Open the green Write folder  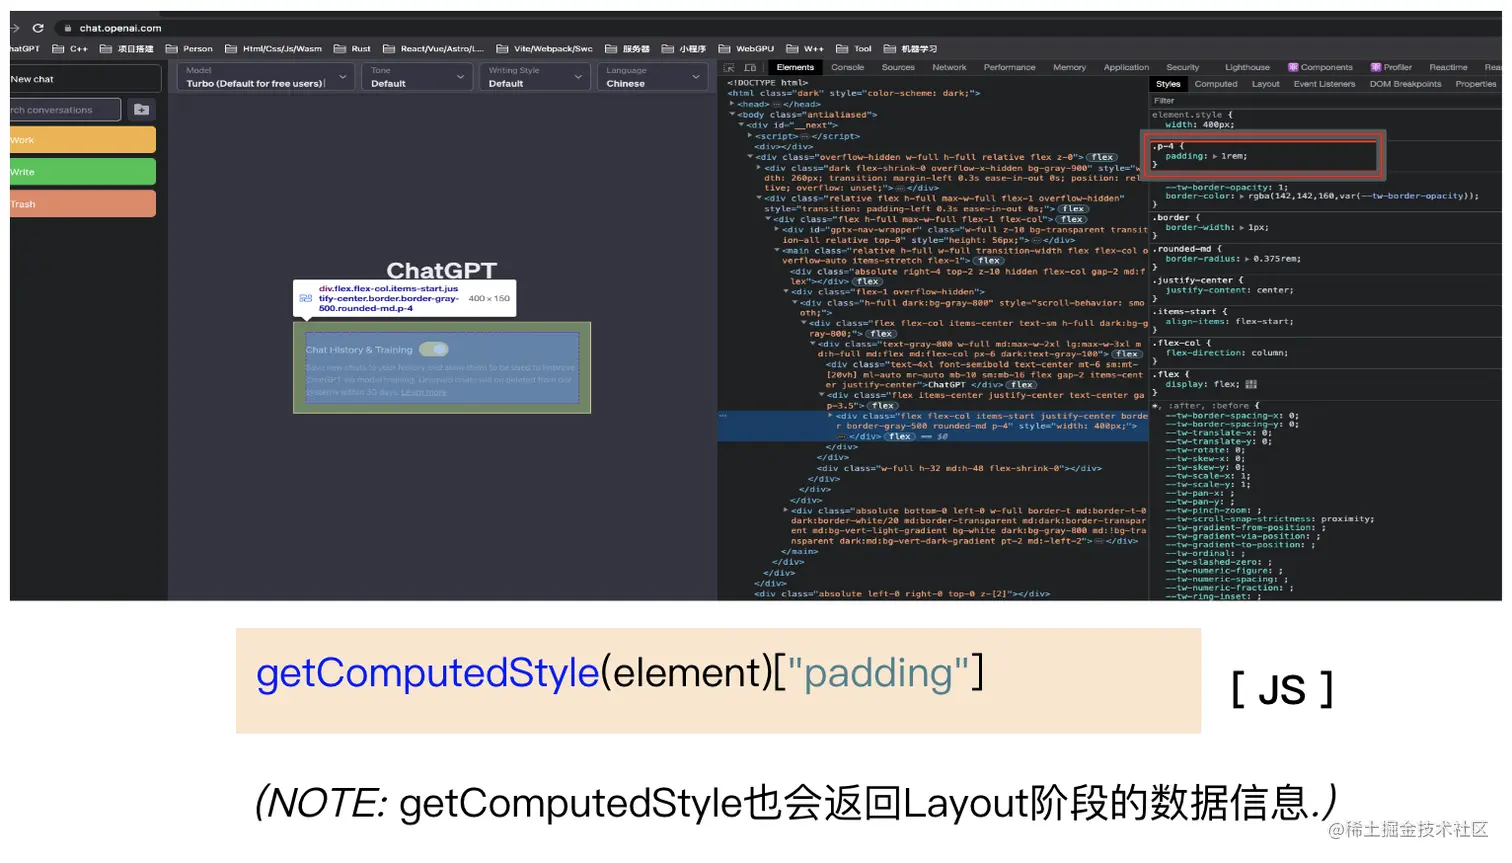click(83, 172)
